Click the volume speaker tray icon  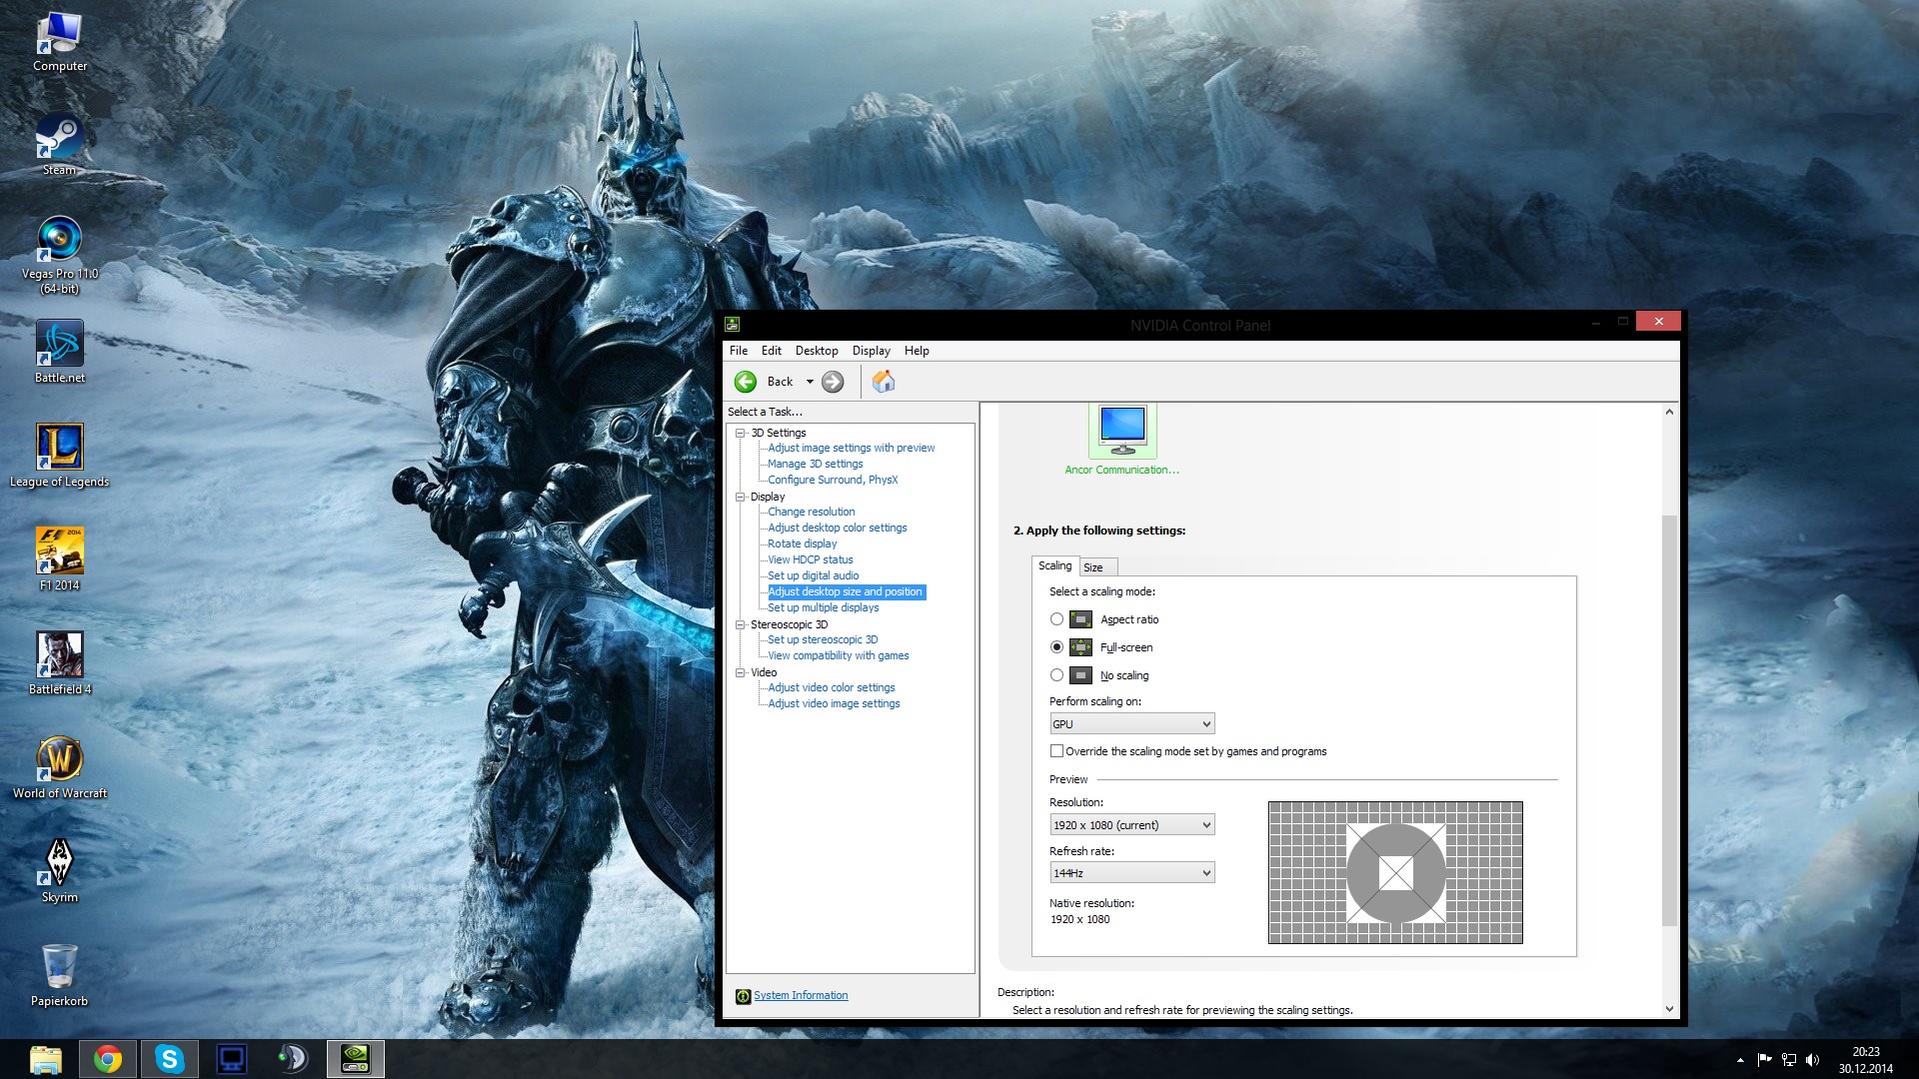(x=1813, y=1060)
